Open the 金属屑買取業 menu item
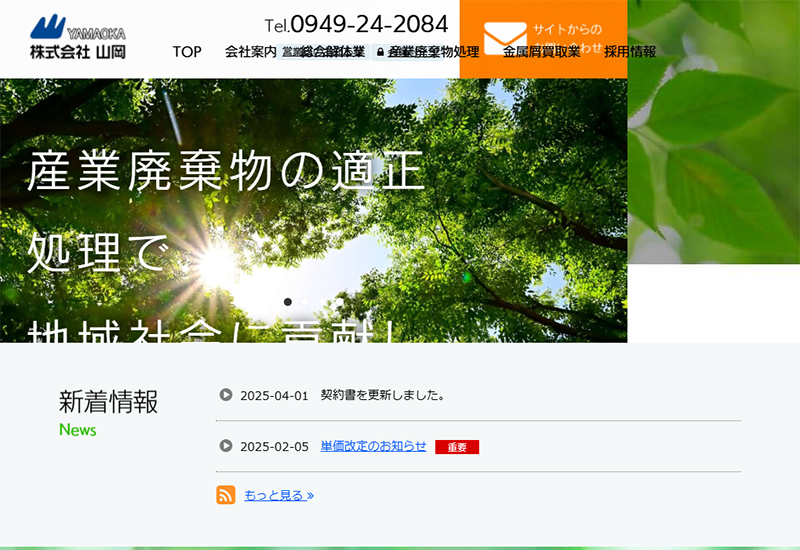This screenshot has height=550, width=800. (542, 52)
